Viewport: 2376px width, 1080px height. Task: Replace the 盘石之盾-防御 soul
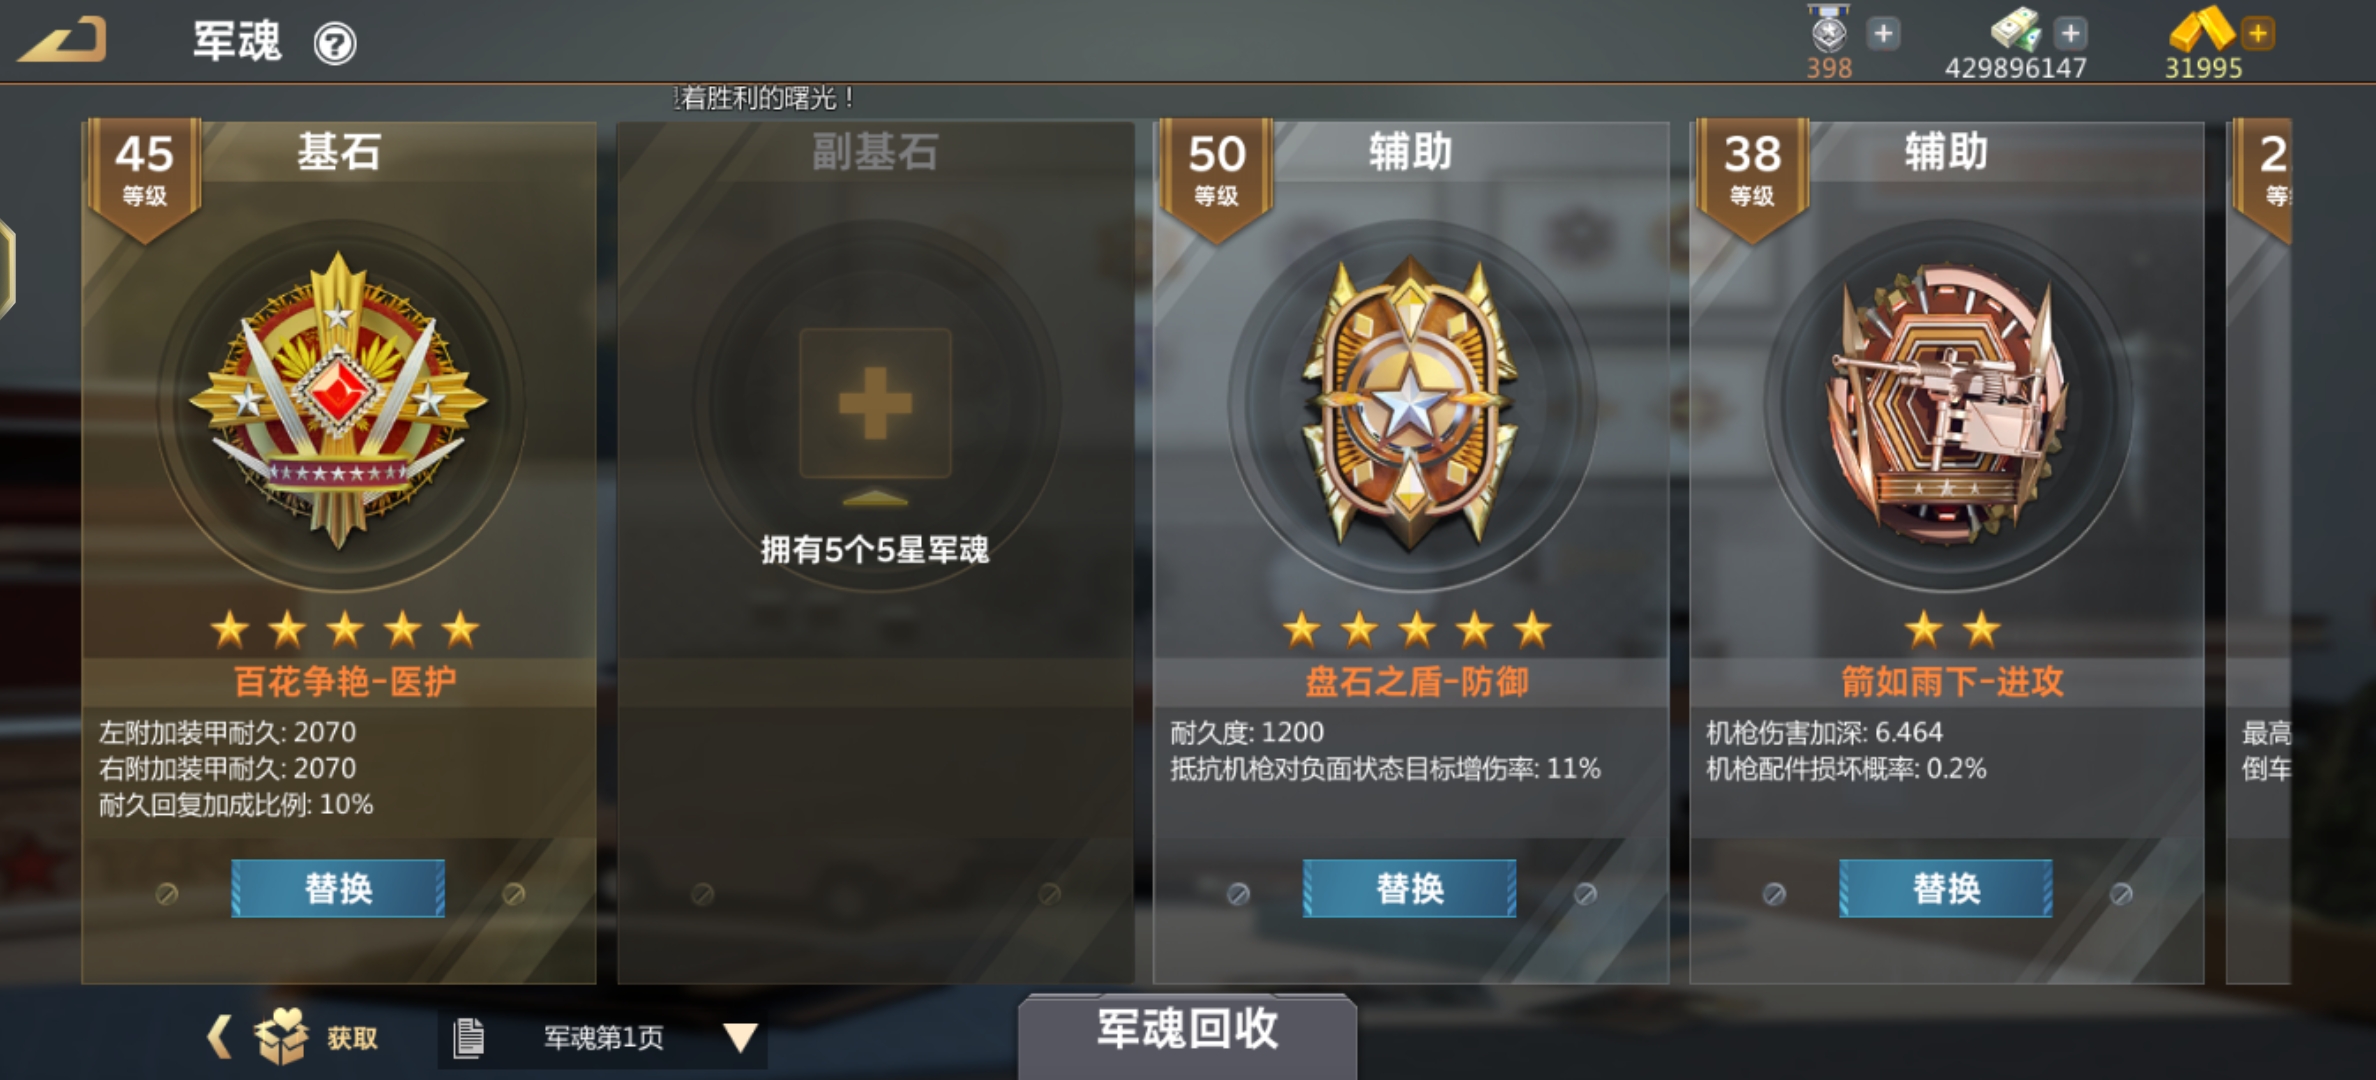pos(1410,888)
